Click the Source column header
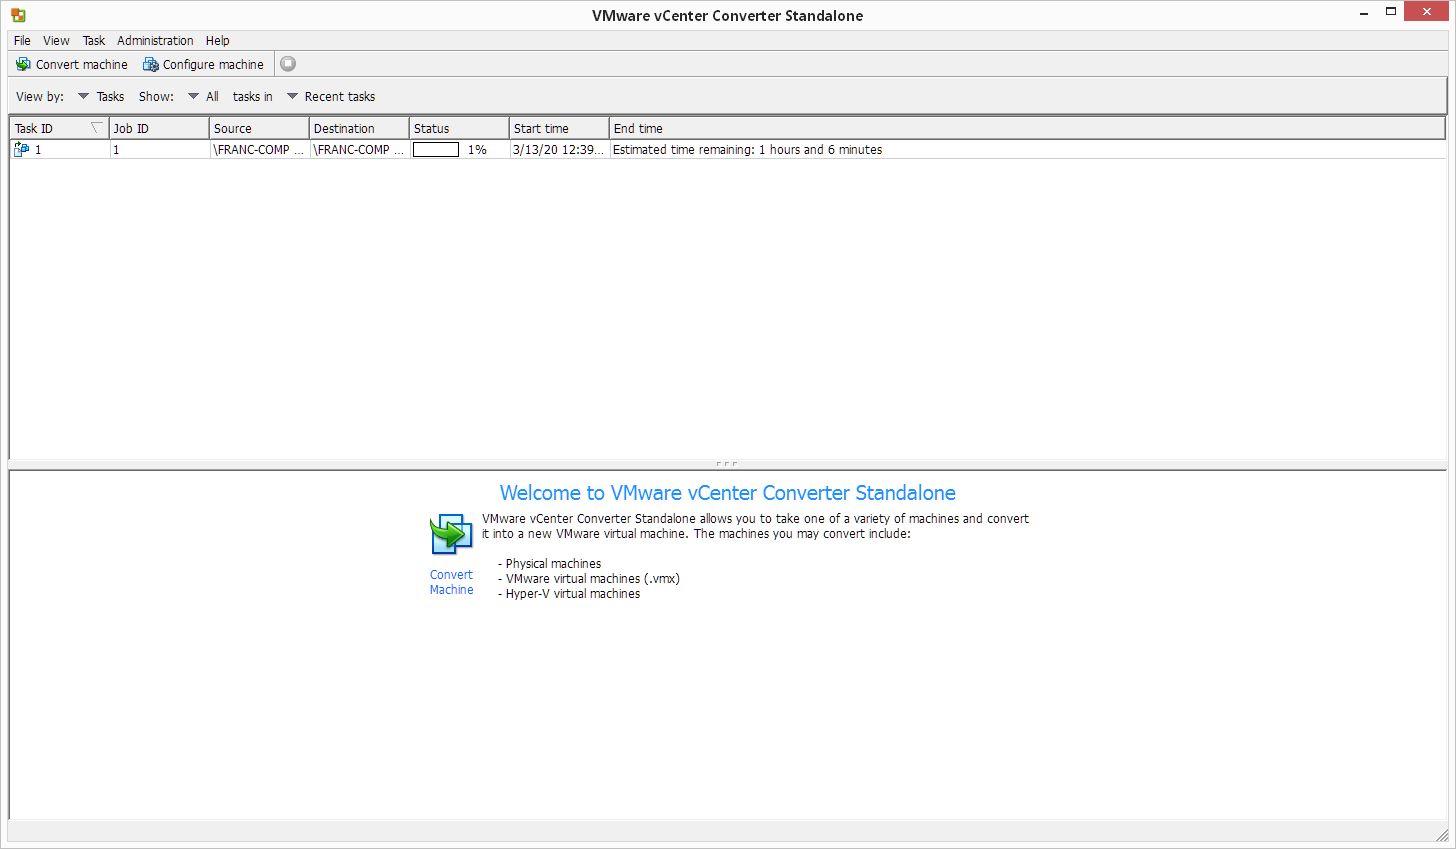Screen dimensions: 1456x849 pyautogui.click(x=258, y=128)
